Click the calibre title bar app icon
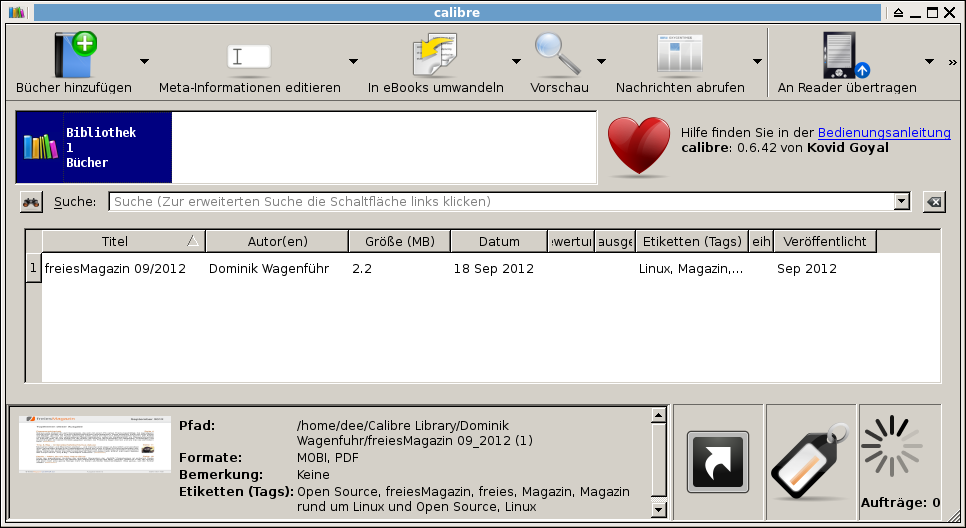 click(x=17, y=12)
